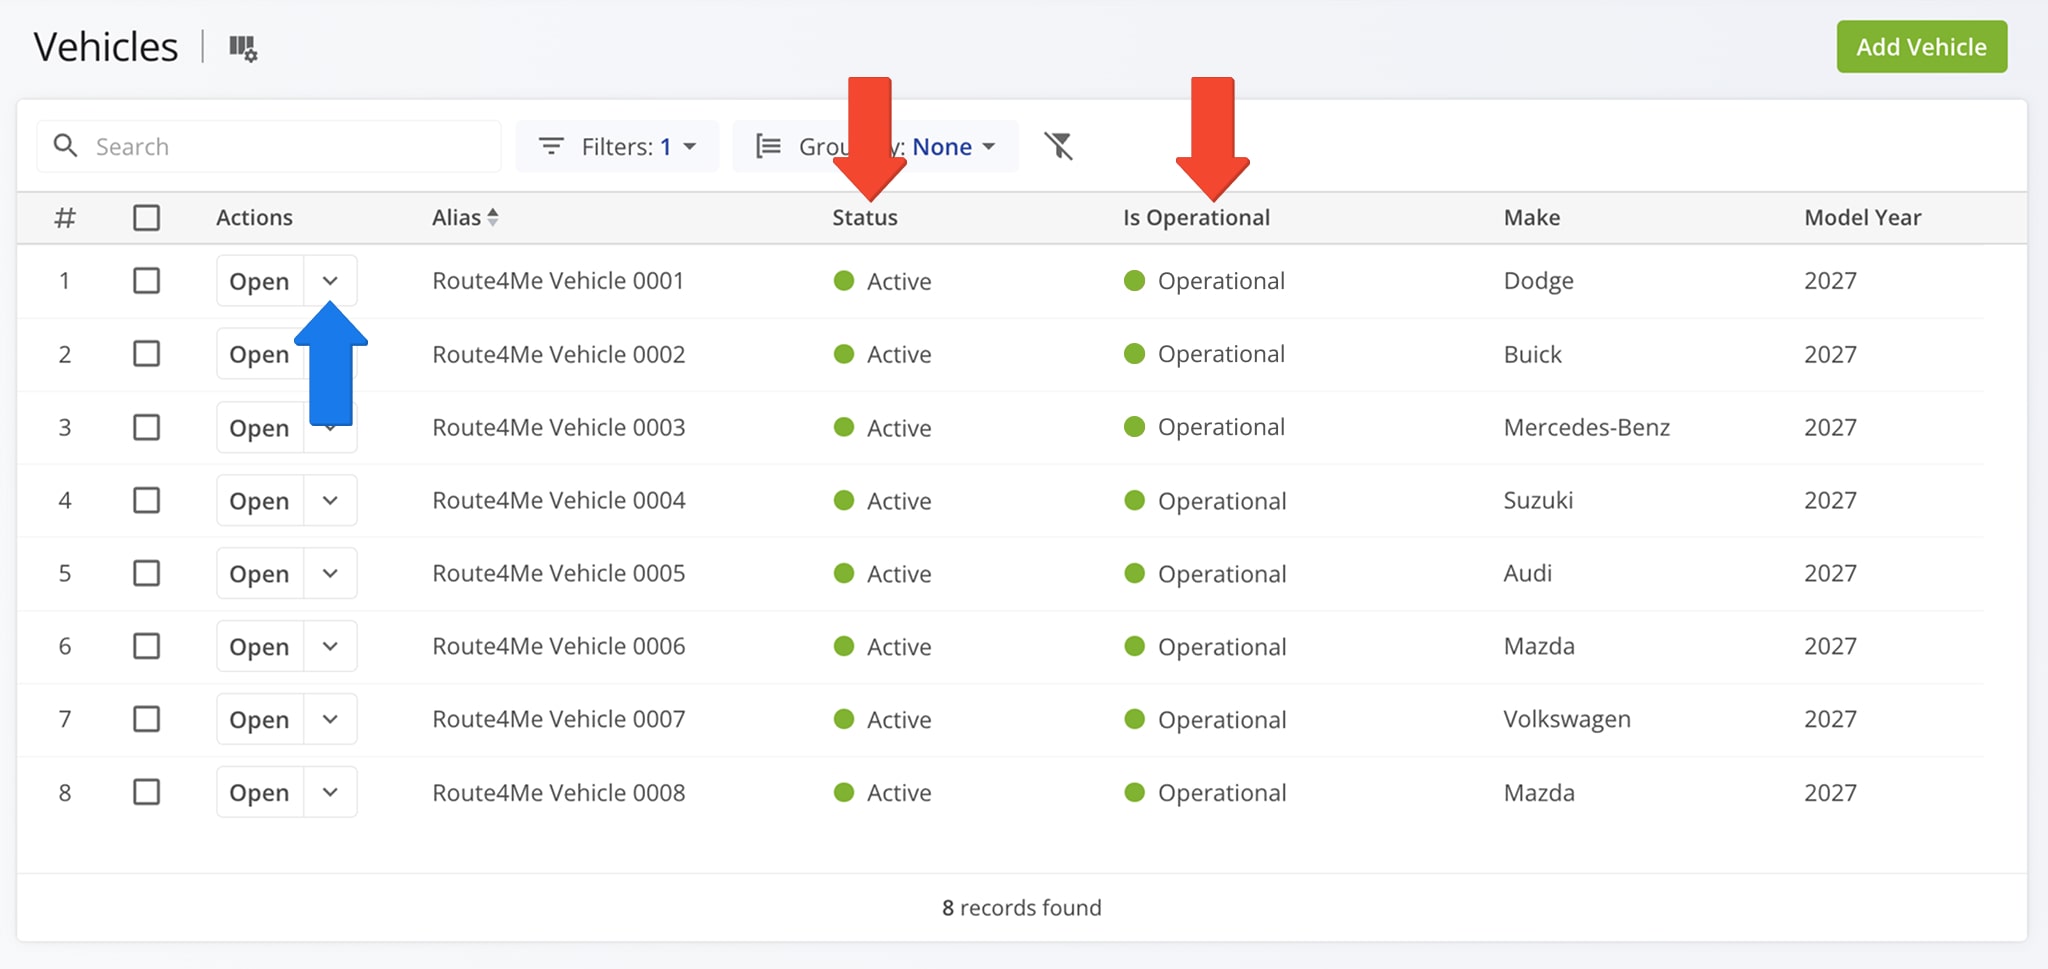The width and height of the screenshot is (2048, 969).
Task: Open Route4Me Vehicle 0003 via Open button
Action: (x=260, y=427)
